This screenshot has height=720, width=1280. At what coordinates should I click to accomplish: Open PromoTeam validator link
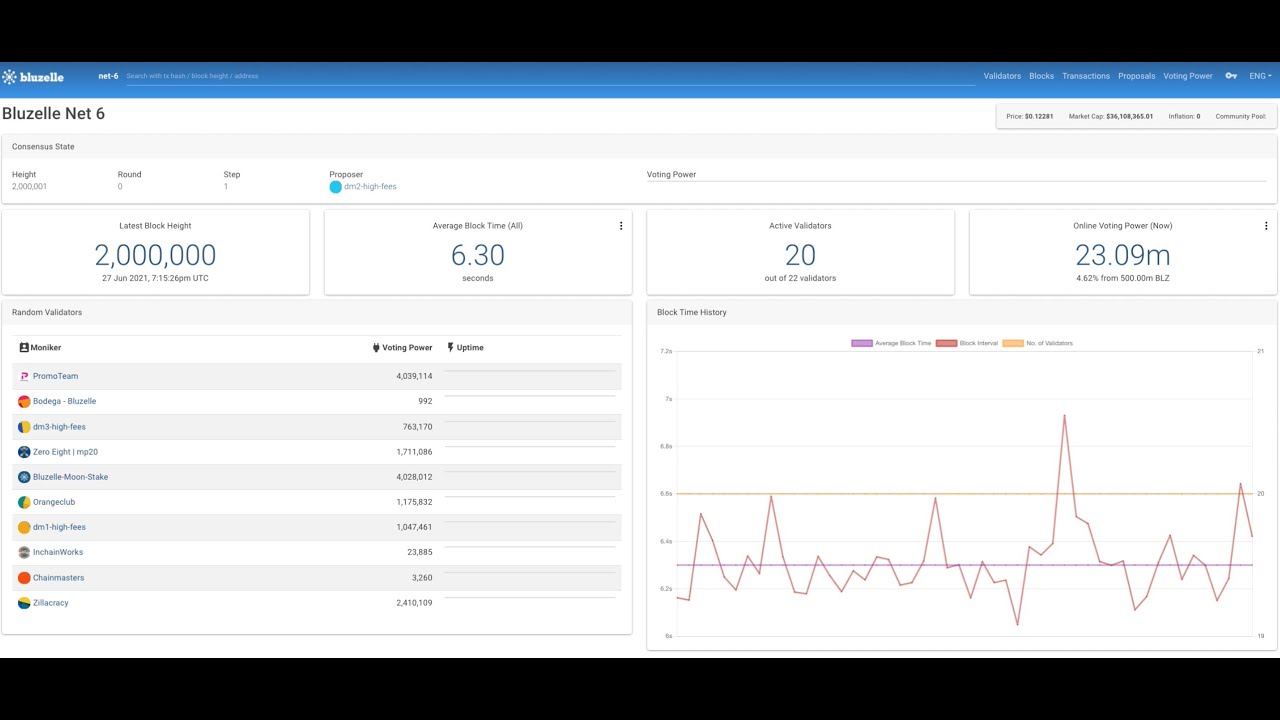(x=55, y=376)
